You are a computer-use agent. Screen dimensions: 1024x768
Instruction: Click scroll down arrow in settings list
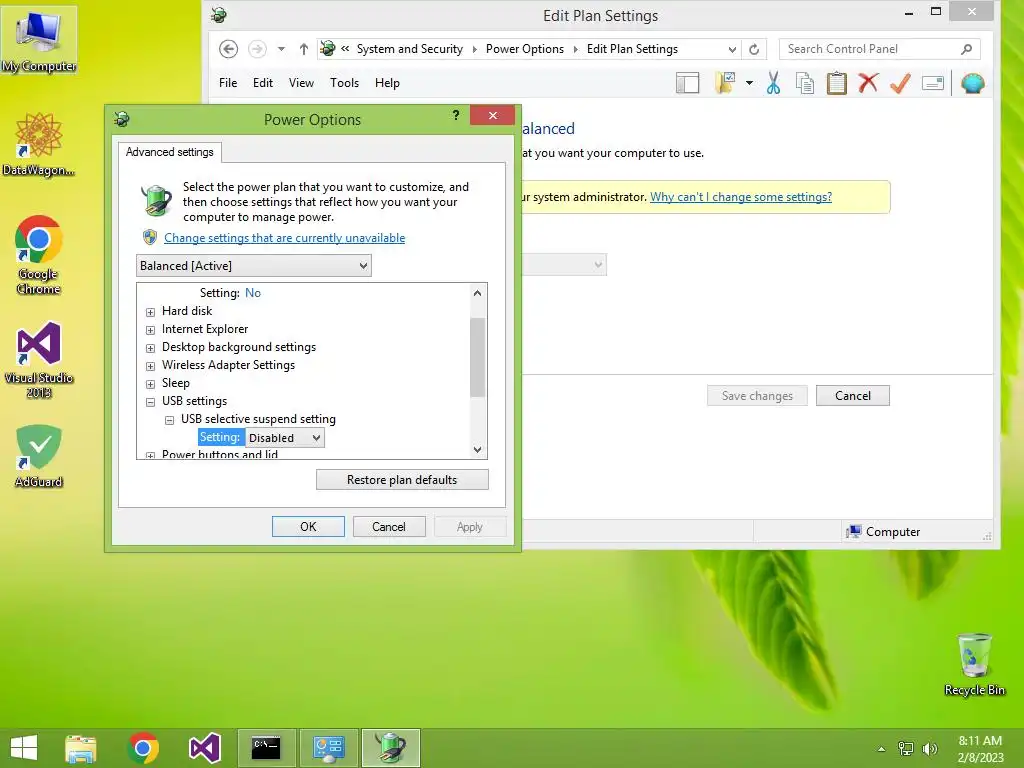[x=477, y=450]
